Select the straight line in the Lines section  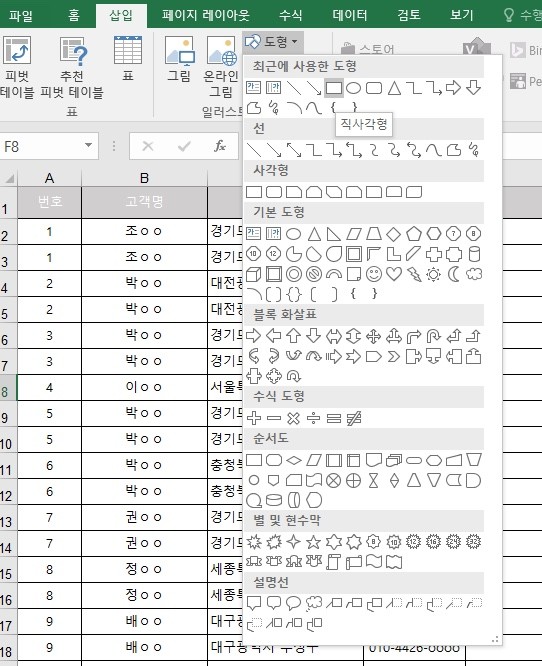(254, 150)
